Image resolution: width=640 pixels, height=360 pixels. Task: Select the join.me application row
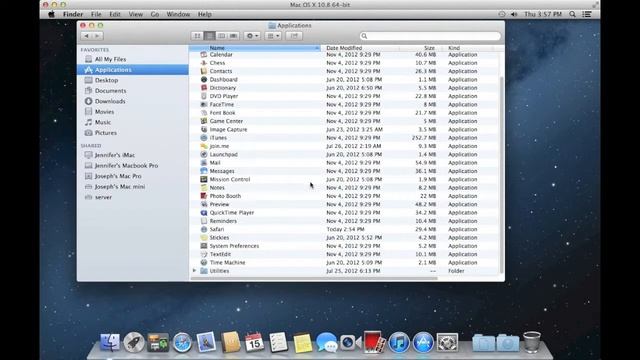coord(344,146)
